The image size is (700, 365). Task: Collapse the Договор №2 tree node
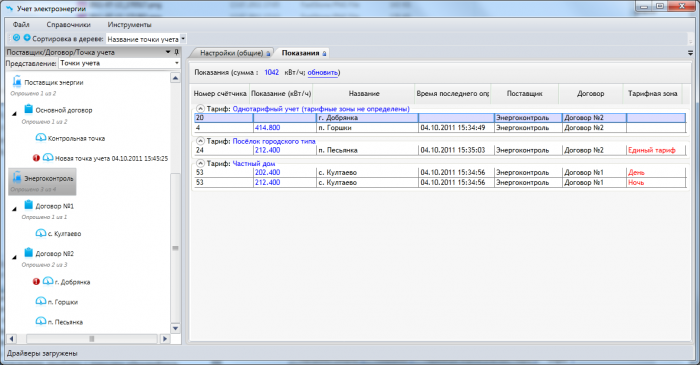(x=14, y=257)
